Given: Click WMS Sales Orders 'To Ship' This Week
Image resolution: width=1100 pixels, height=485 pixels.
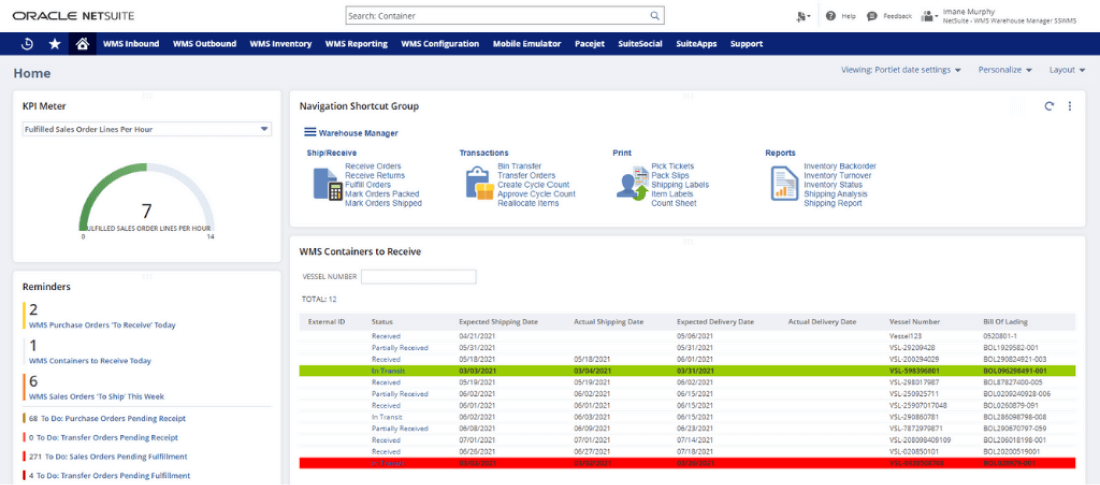Looking at the screenshot, I should (x=97, y=397).
